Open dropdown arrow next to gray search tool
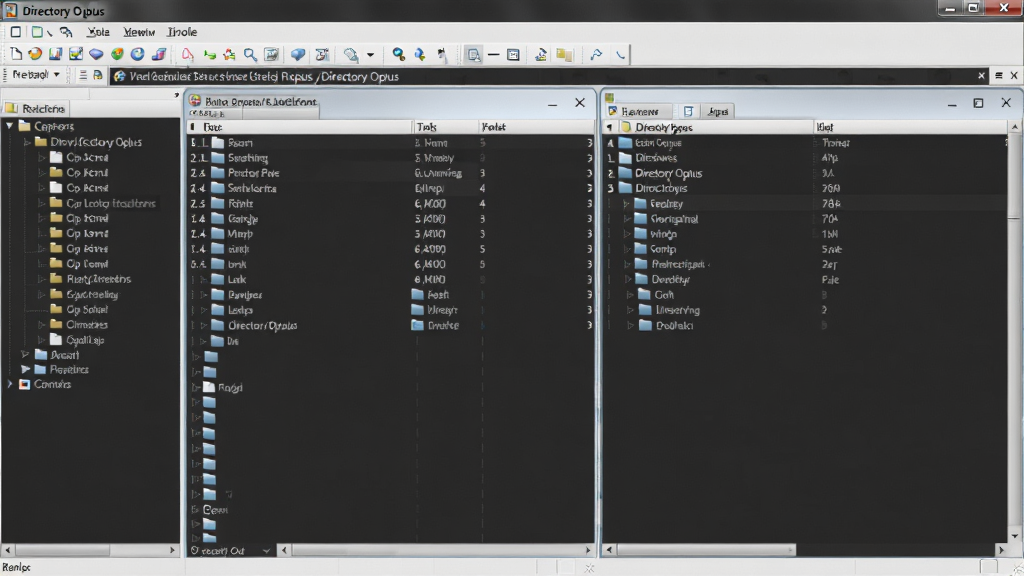The image size is (1024, 576). coord(370,55)
